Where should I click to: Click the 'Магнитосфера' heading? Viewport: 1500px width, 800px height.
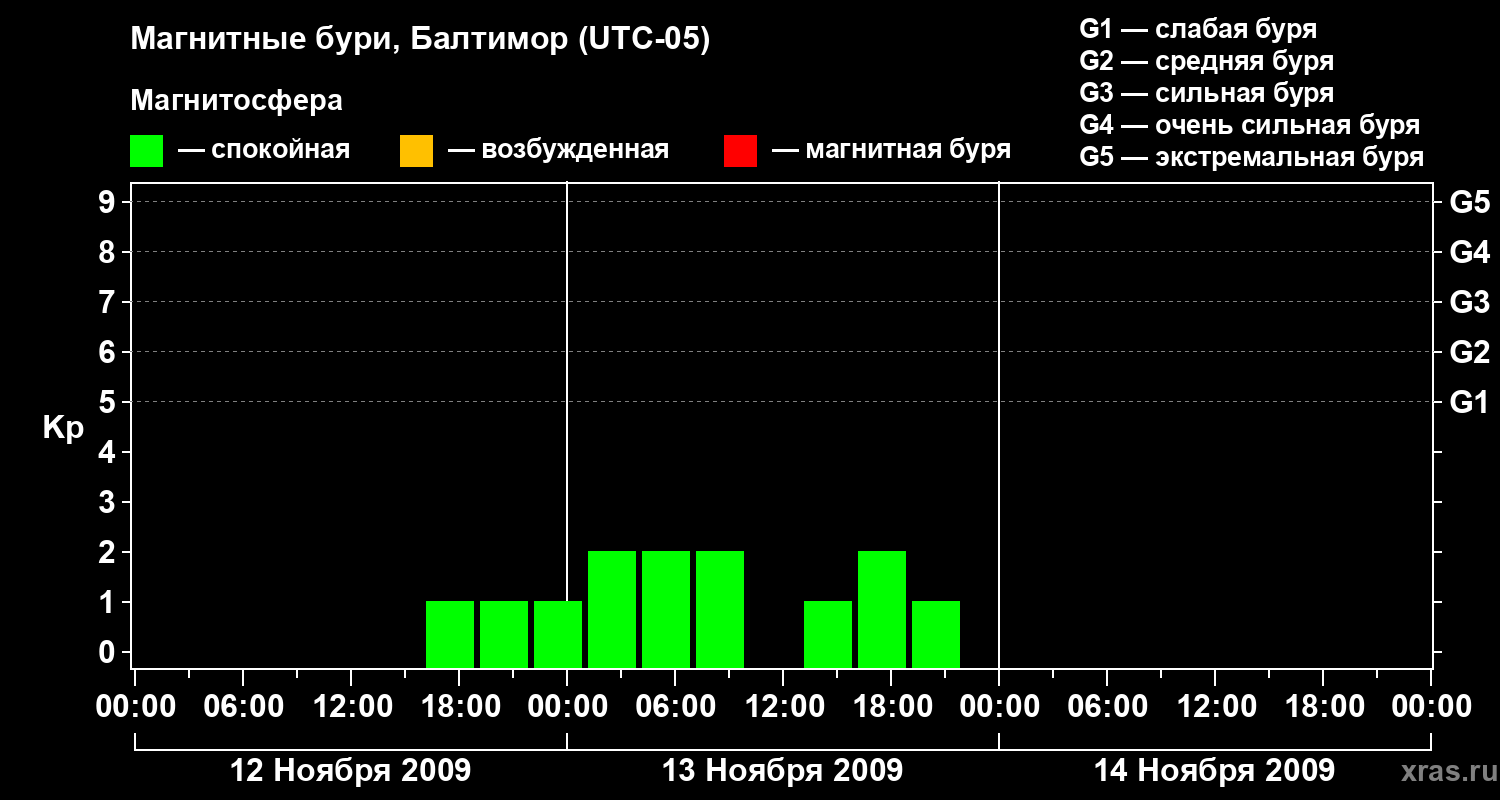(236, 101)
